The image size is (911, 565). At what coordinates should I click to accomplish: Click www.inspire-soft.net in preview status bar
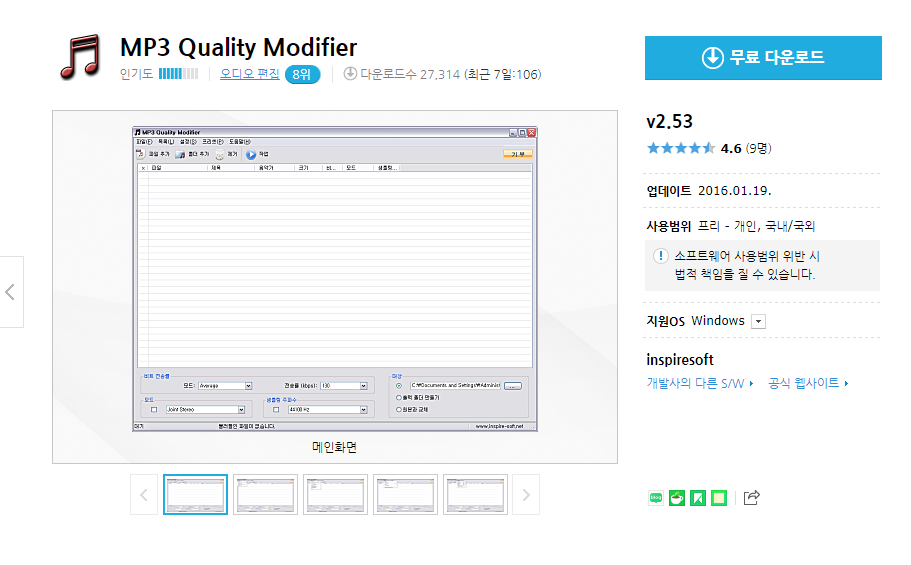pos(500,427)
